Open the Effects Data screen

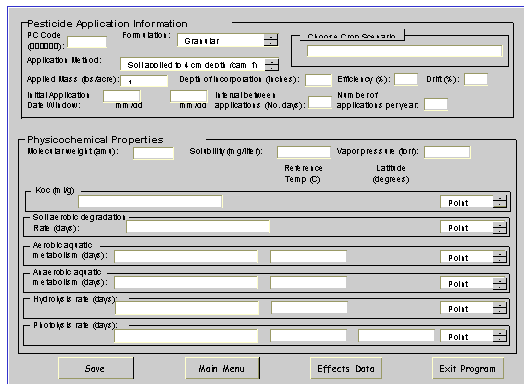coord(346,368)
